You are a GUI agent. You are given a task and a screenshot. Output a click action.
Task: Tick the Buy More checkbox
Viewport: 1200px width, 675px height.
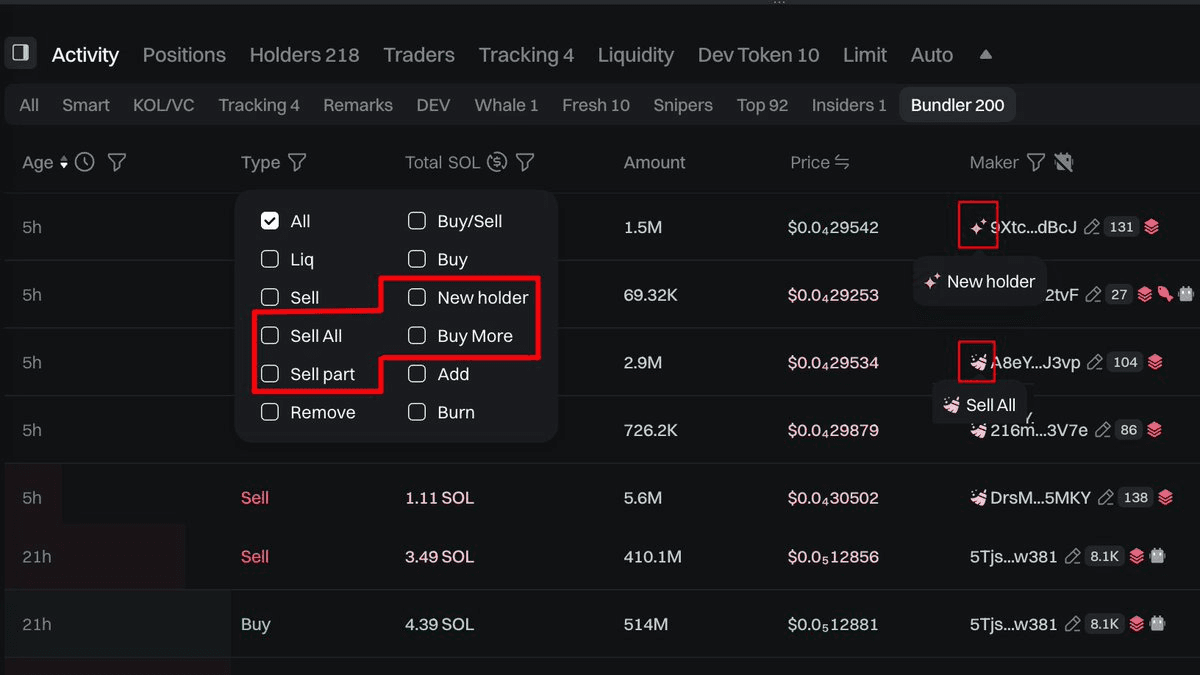[417, 336]
